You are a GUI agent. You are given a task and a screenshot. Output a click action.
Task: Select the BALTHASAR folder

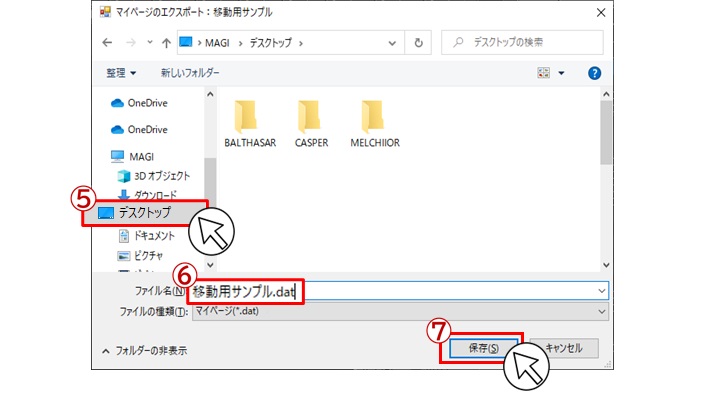click(x=250, y=124)
